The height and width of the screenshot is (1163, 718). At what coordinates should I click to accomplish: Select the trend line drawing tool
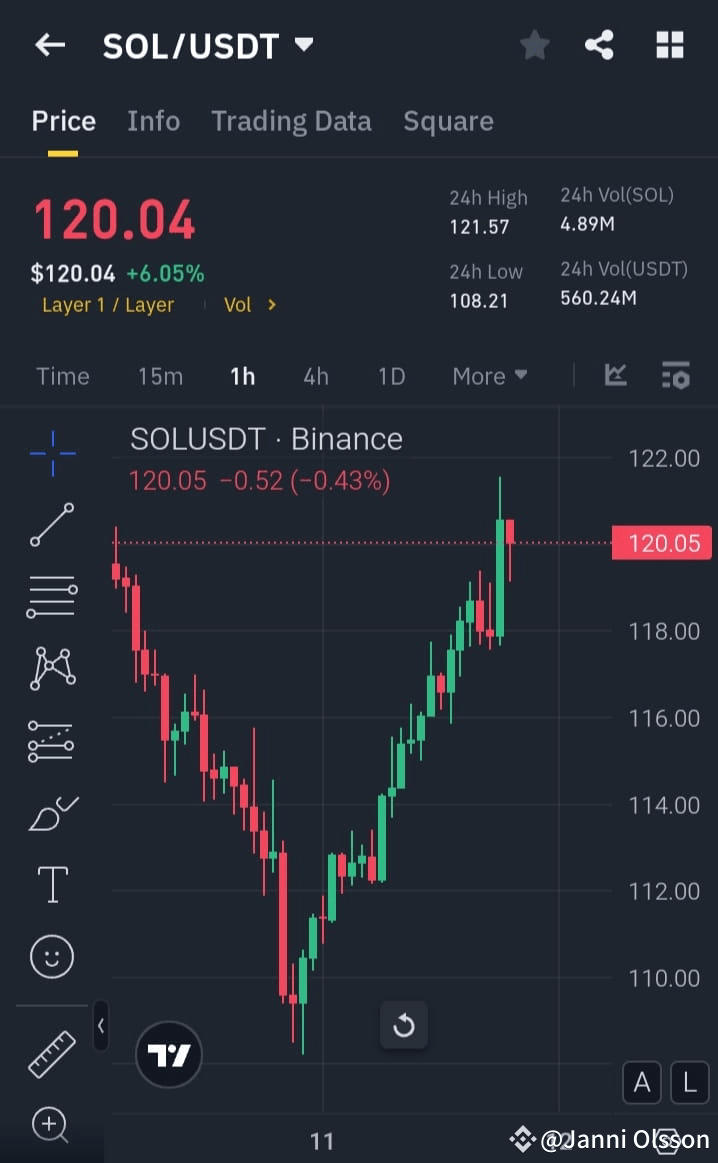point(51,525)
